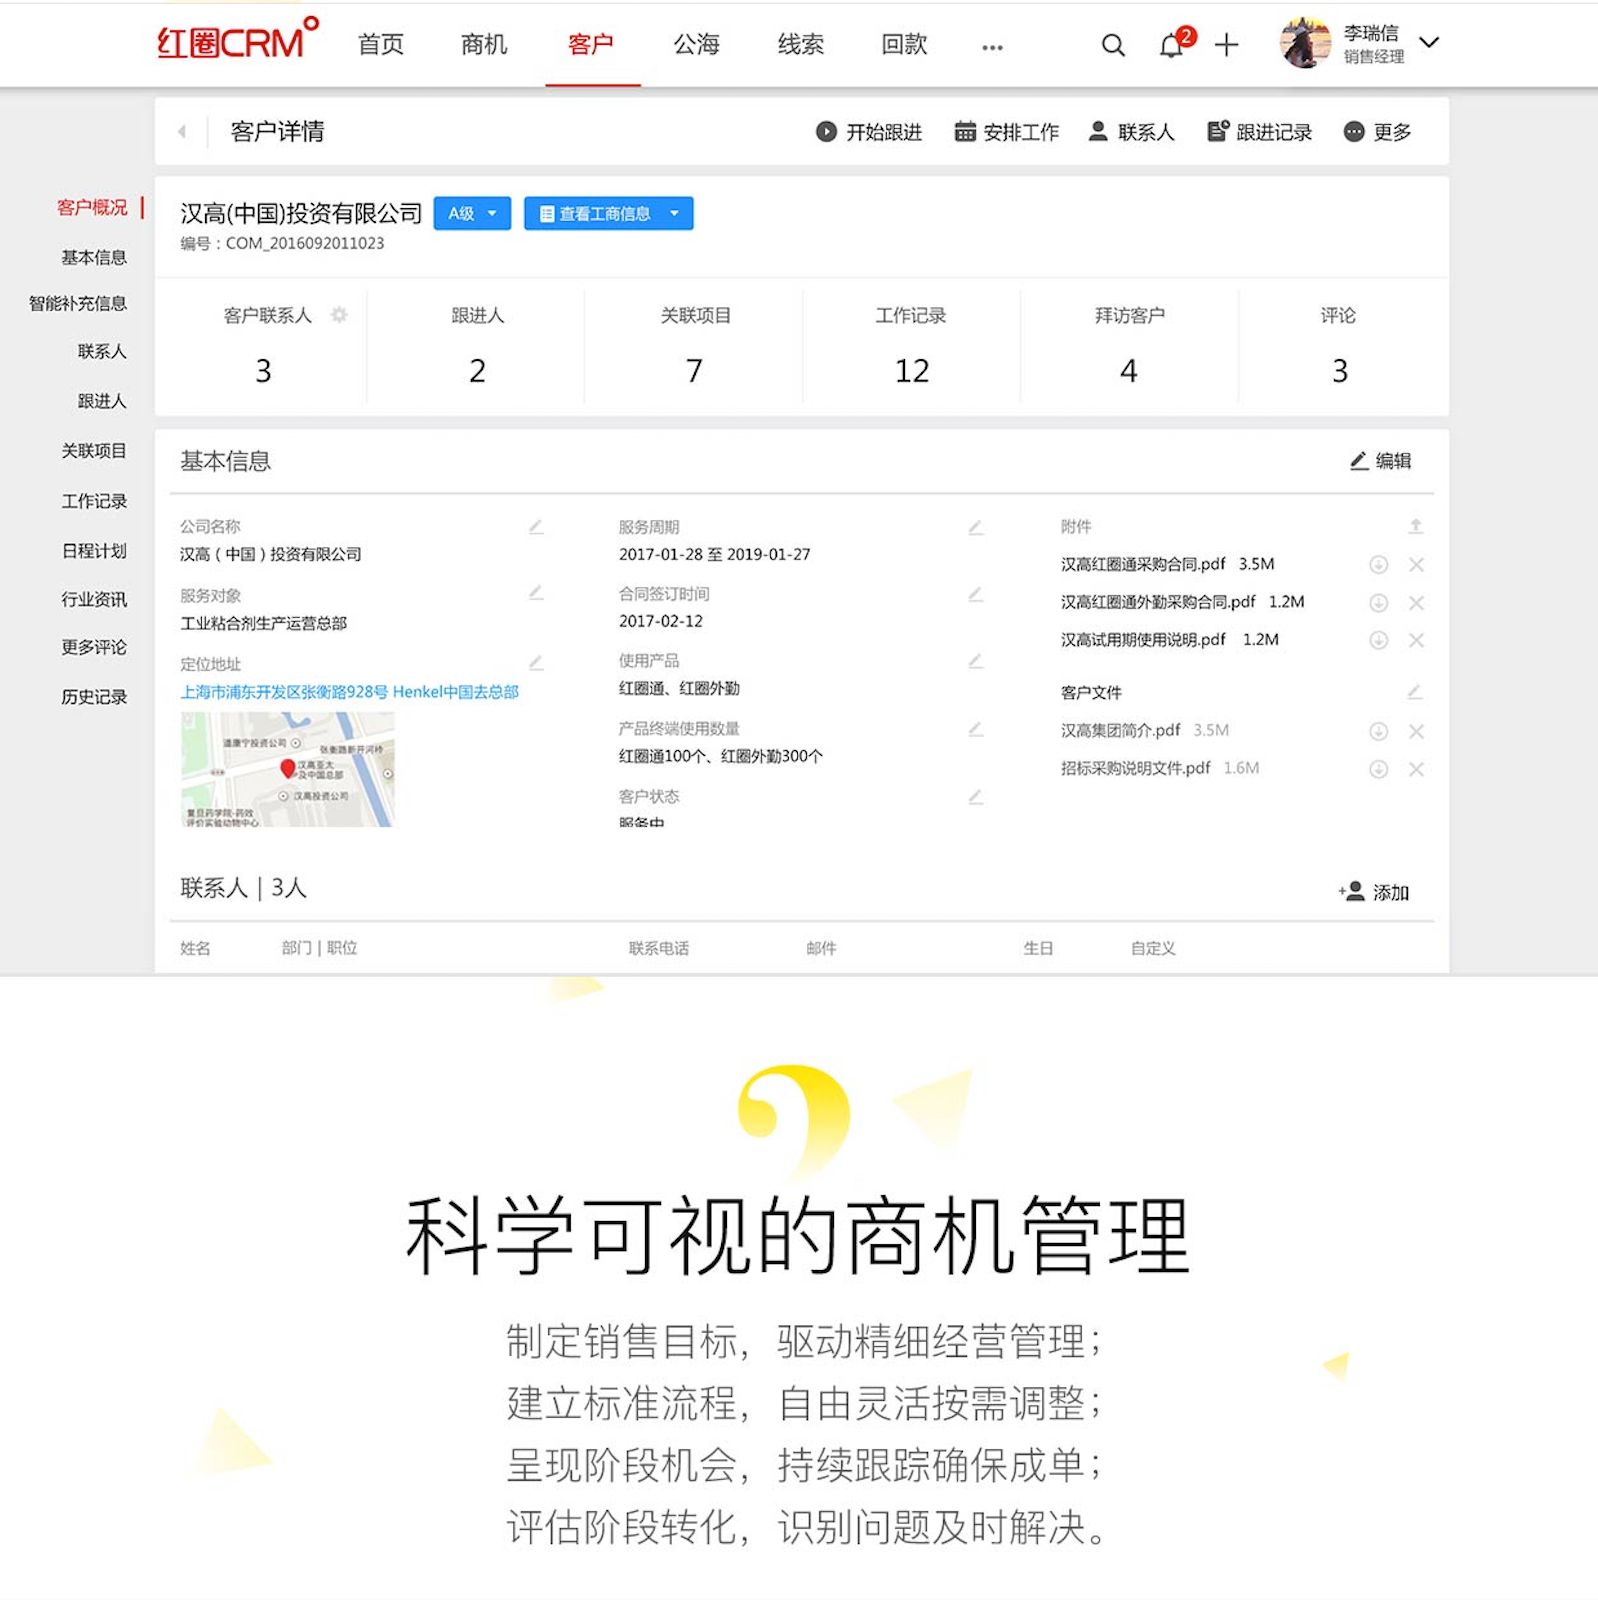Click the search magnifier icon
The width and height of the screenshot is (1598, 1600).
coord(1113,45)
